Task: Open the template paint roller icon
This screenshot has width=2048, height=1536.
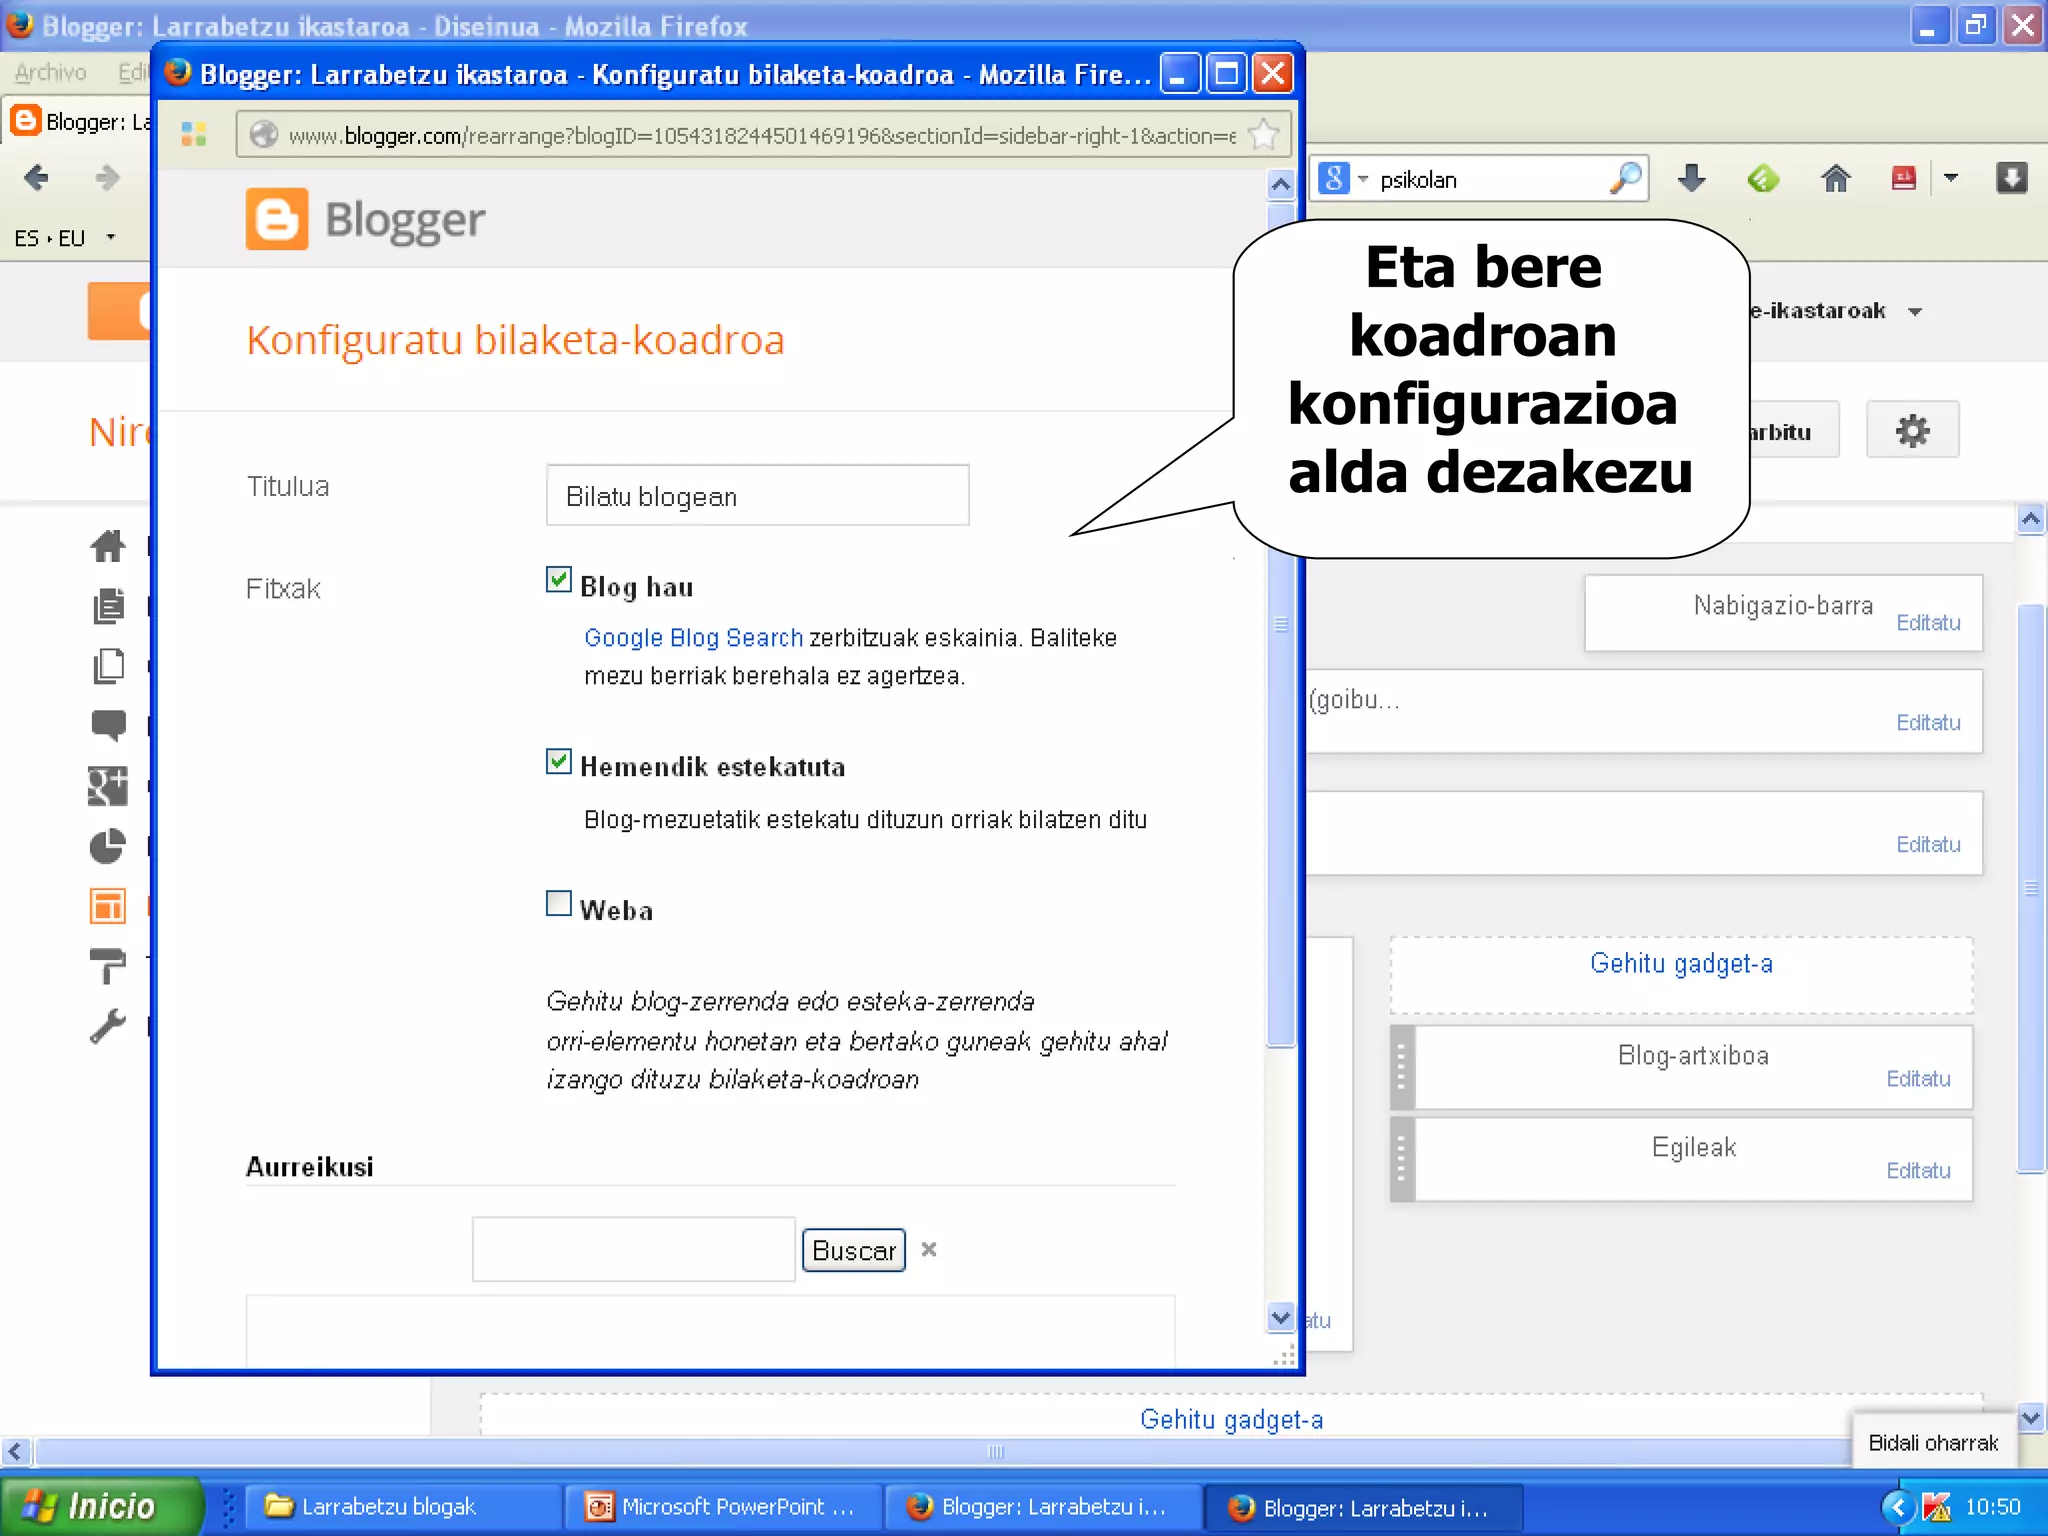Action: (x=108, y=966)
